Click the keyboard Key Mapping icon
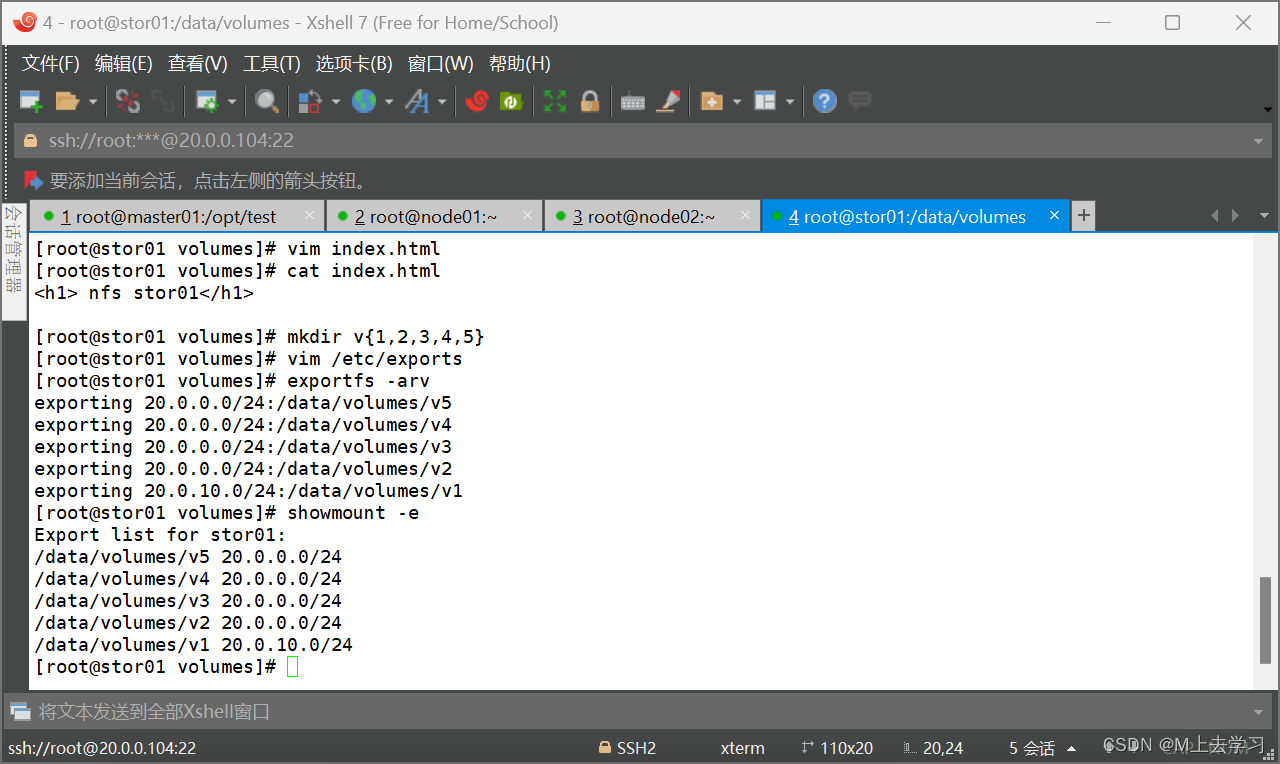 point(633,102)
